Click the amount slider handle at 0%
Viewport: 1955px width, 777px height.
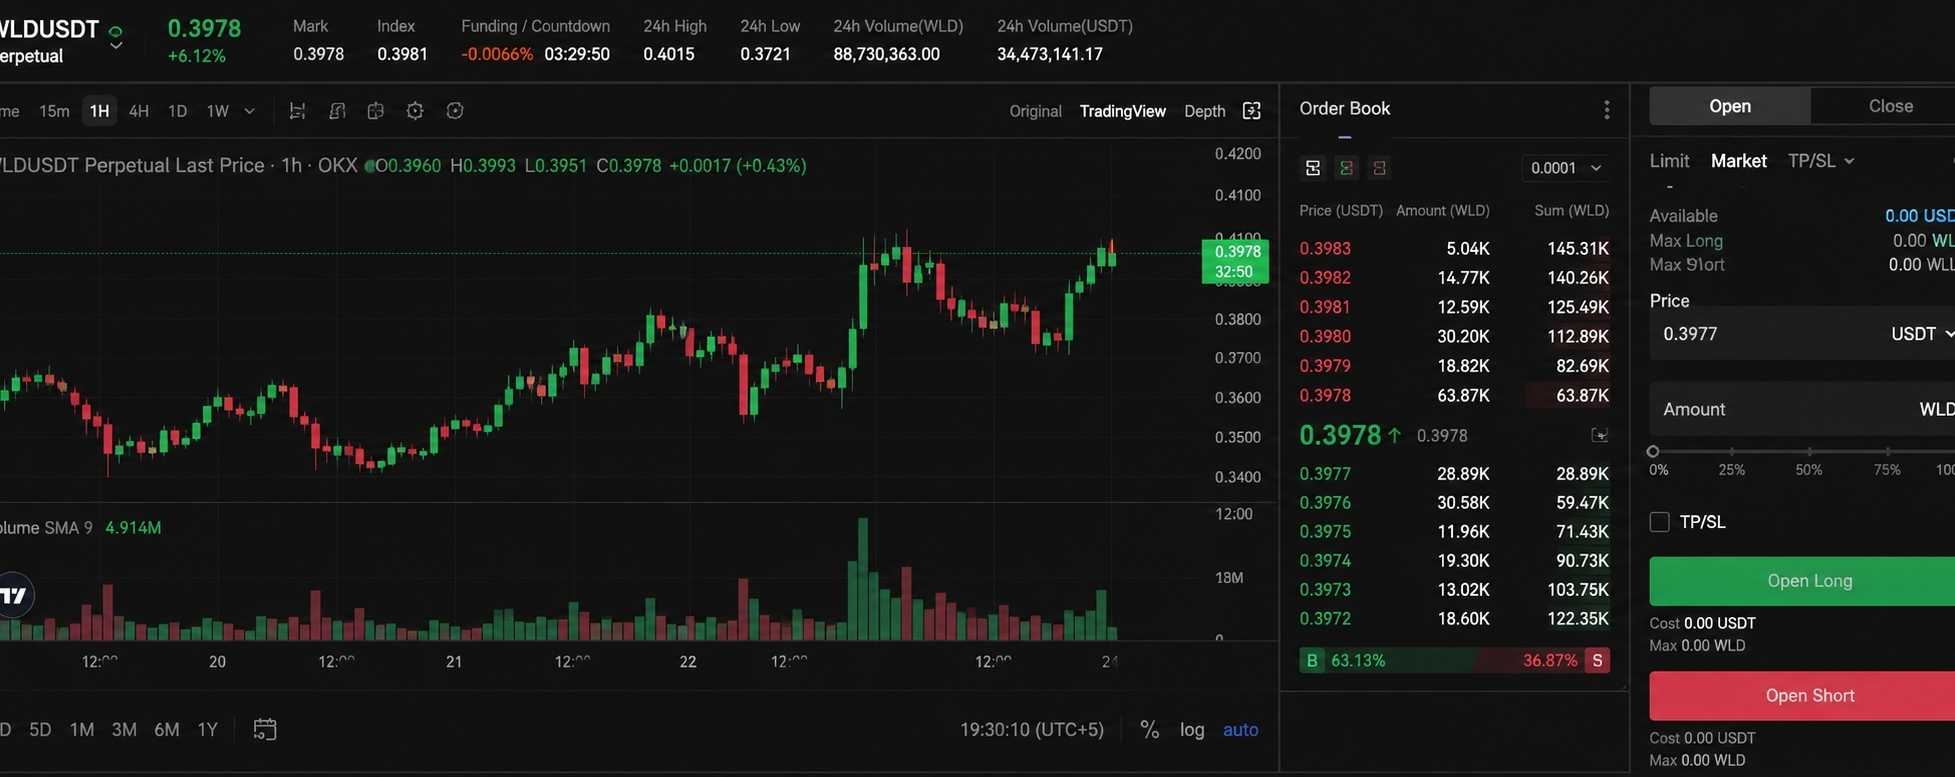pyautogui.click(x=1653, y=452)
